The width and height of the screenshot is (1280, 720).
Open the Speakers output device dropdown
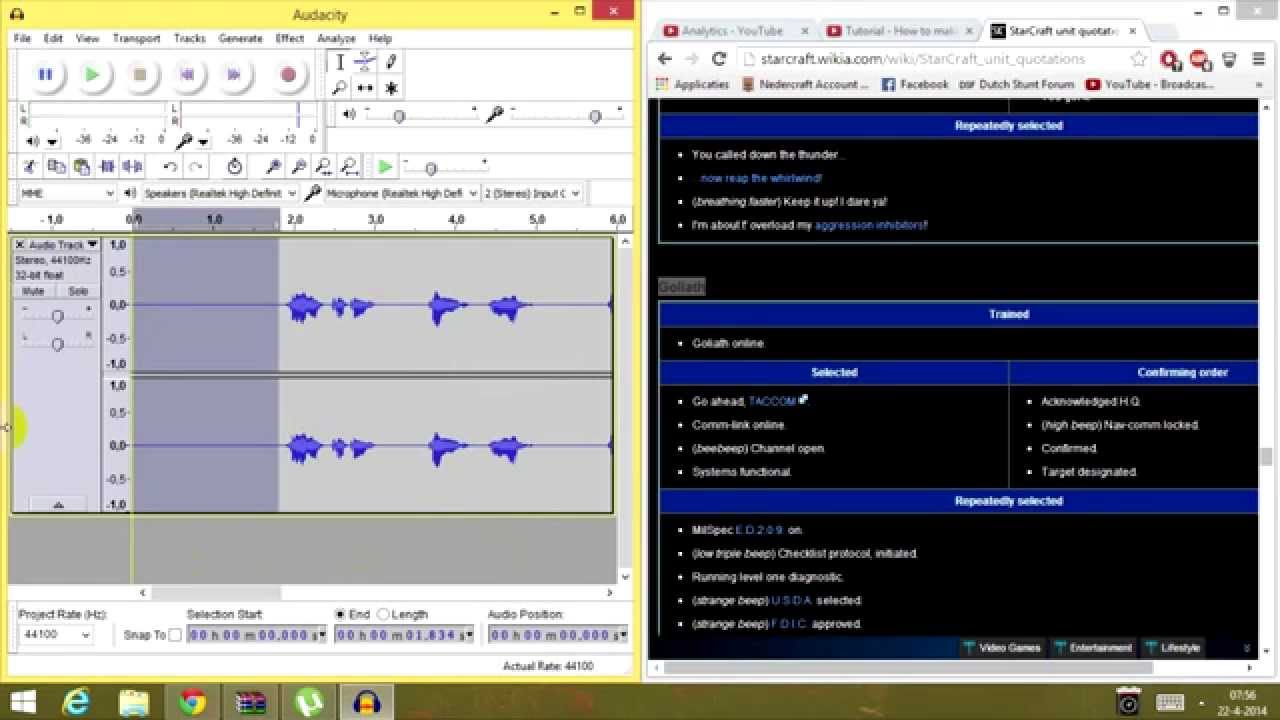[220, 193]
